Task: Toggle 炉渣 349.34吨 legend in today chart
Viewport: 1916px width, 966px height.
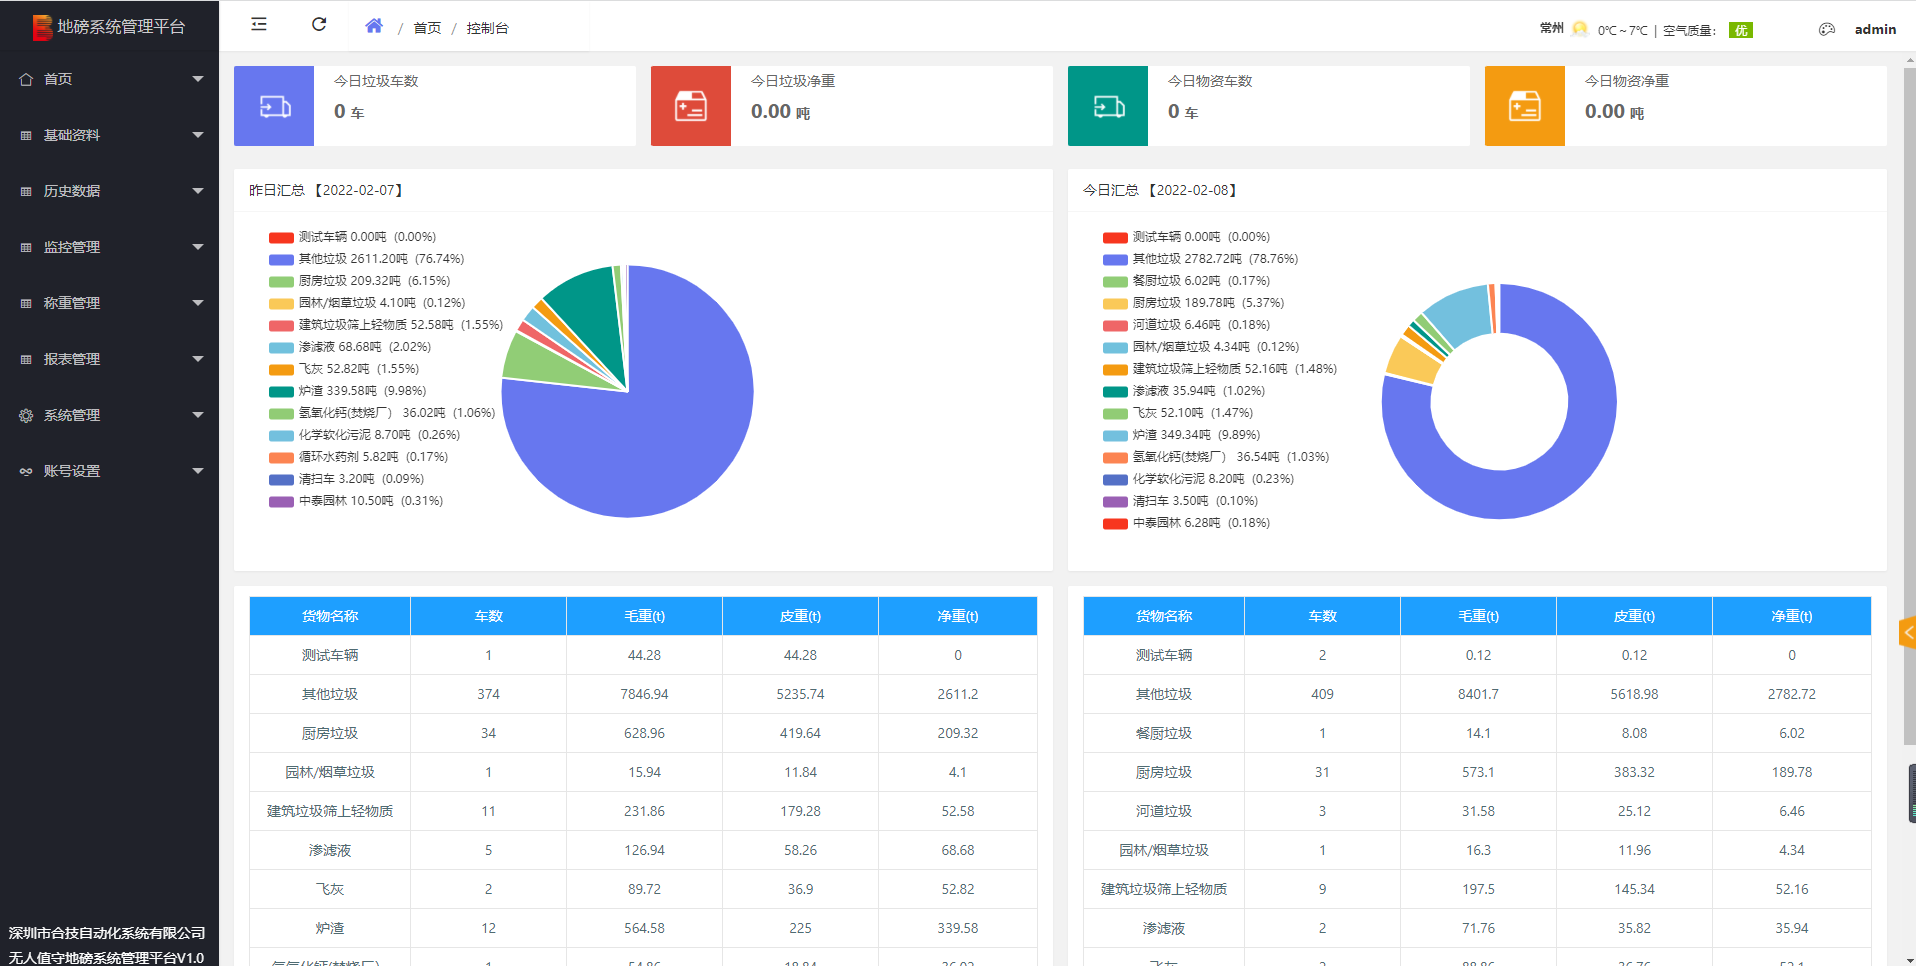Action: point(1181,435)
